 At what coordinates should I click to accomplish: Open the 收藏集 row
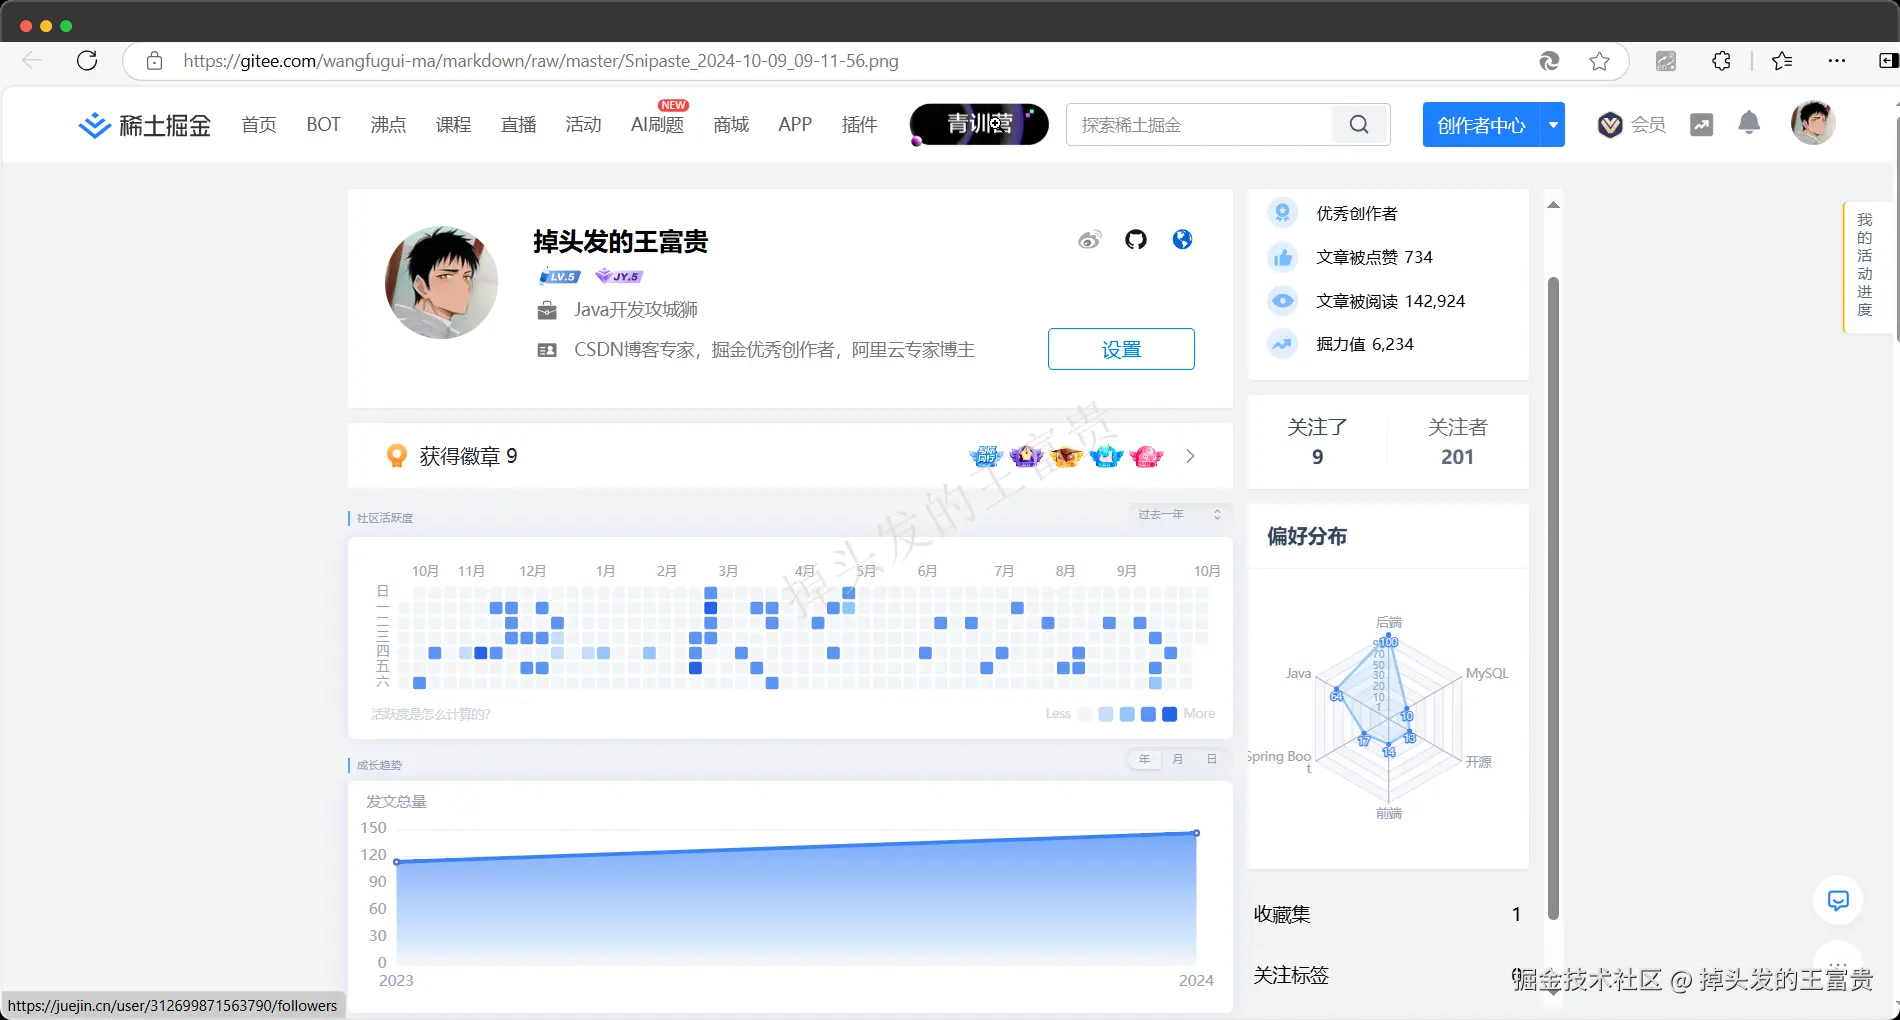(x=1388, y=914)
